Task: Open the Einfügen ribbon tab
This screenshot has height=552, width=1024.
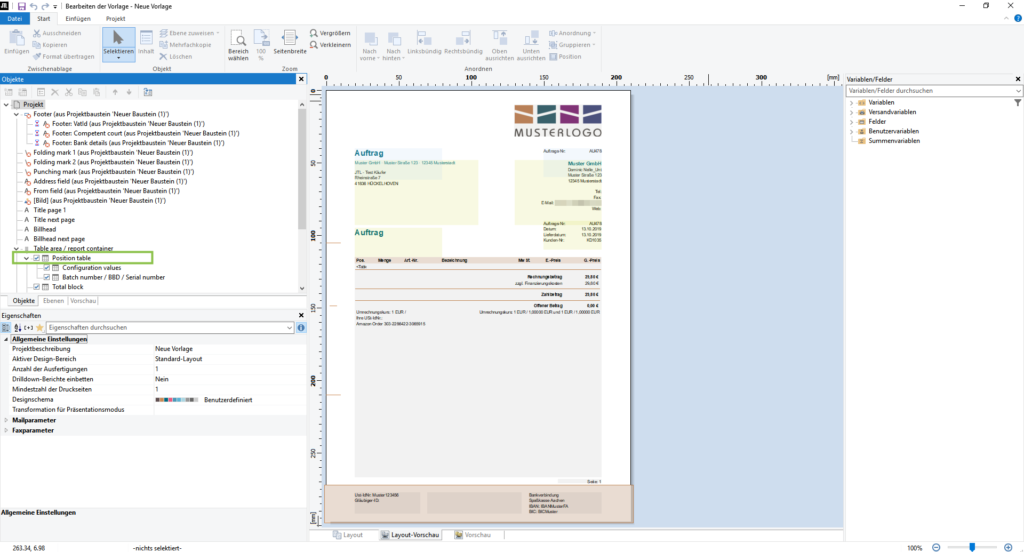Action: point(77,18)
